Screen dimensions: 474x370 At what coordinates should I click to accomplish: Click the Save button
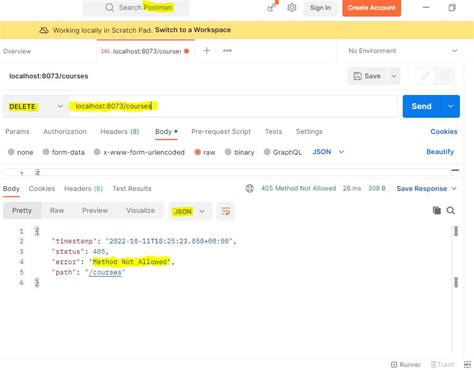point(367,76)
